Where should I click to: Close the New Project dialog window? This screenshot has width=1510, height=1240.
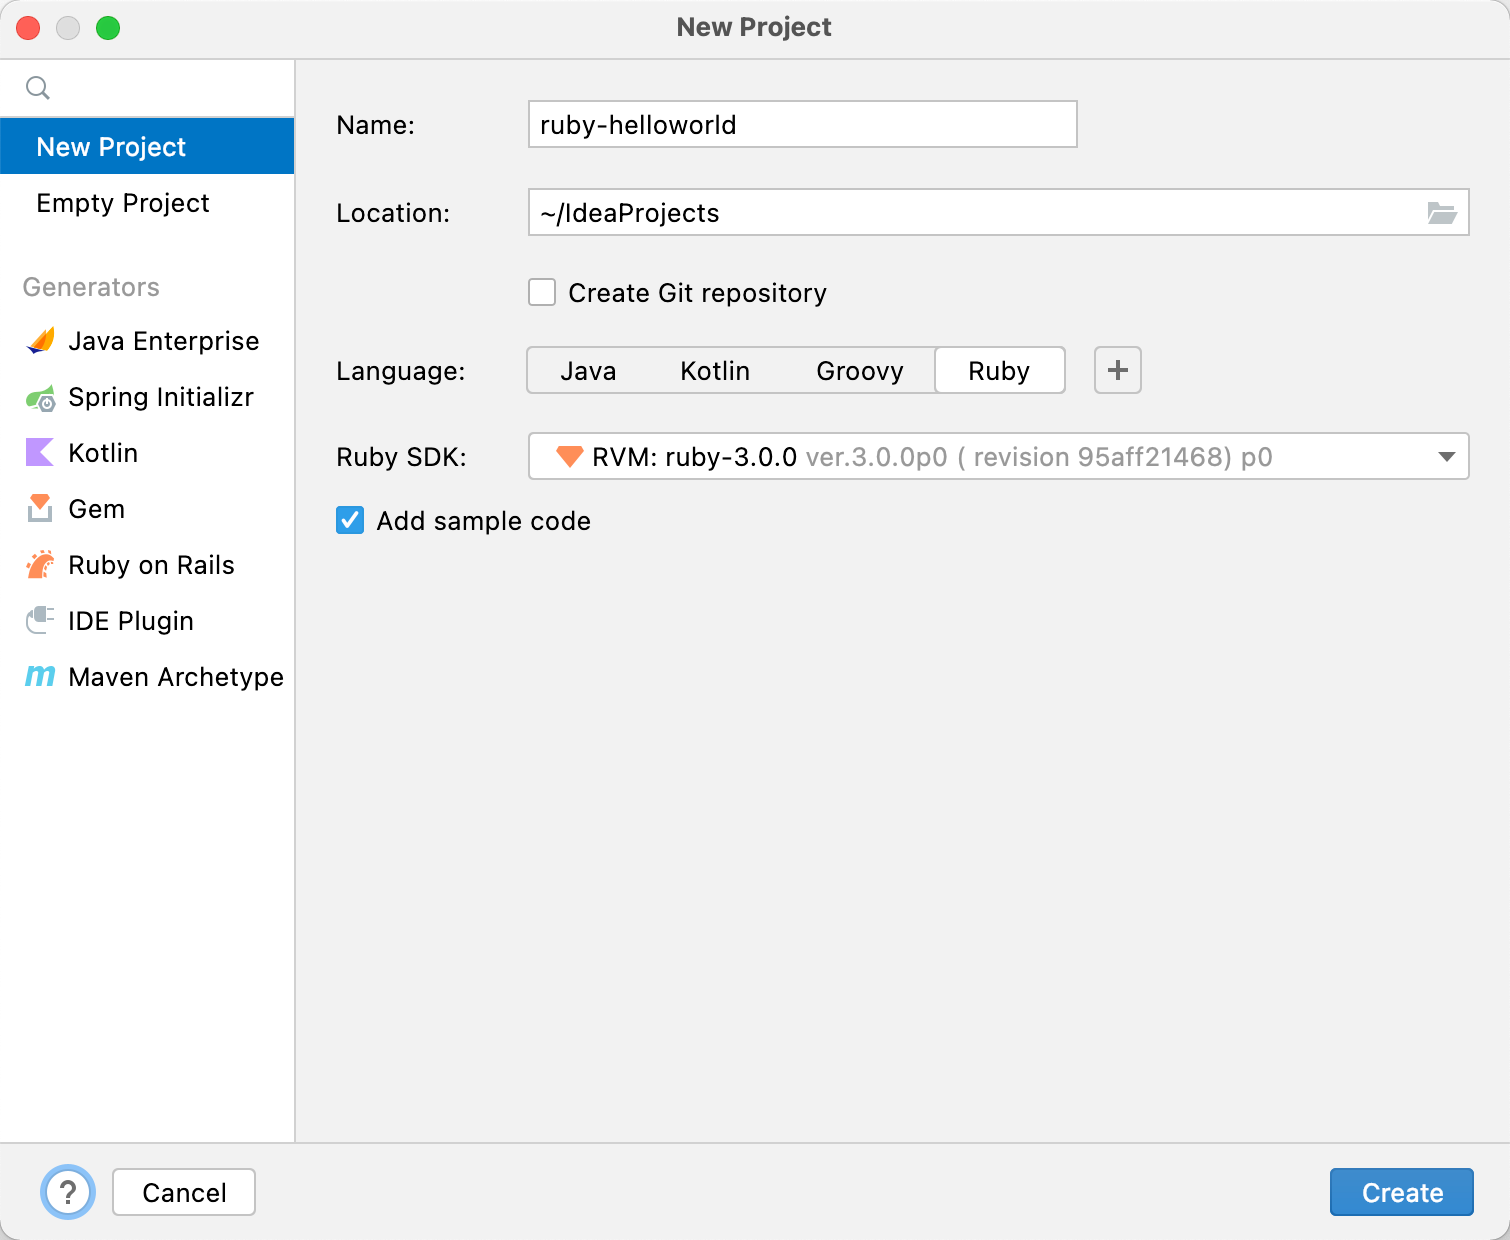point(28,28)
